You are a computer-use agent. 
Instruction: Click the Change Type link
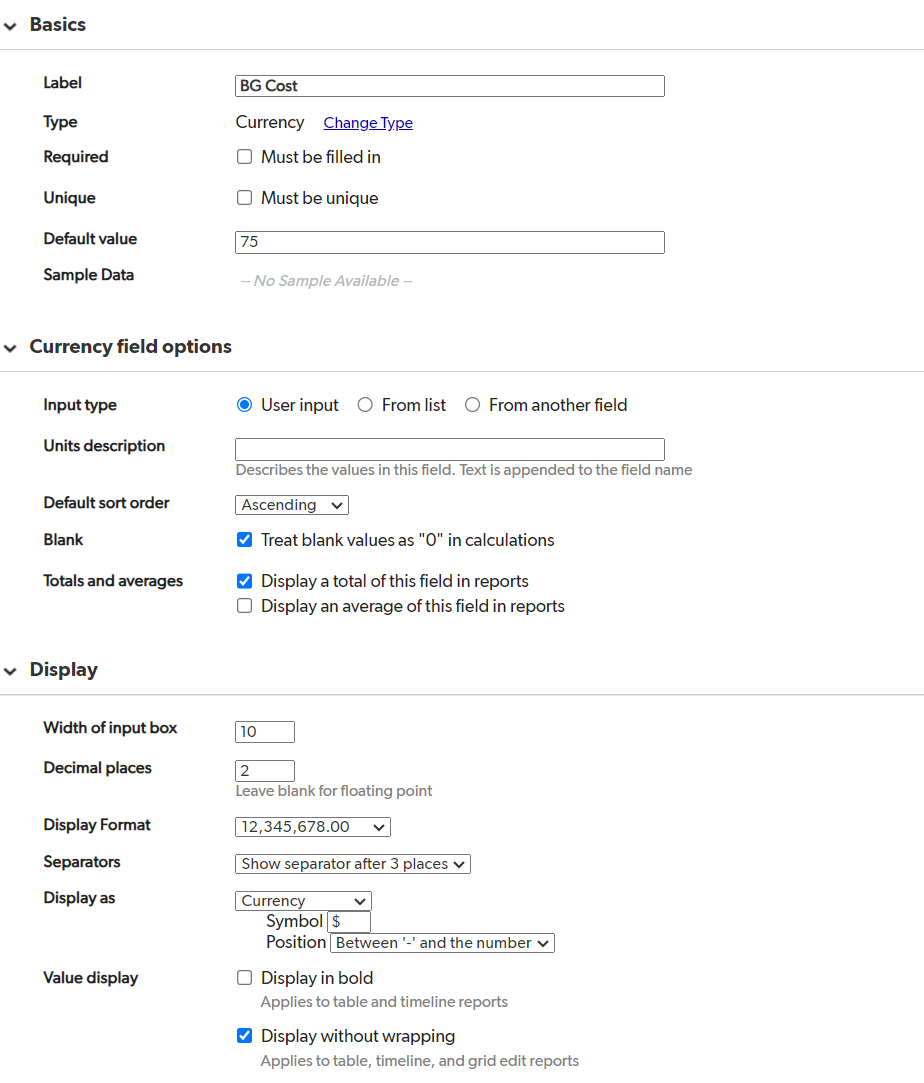[x=368, y=123]
